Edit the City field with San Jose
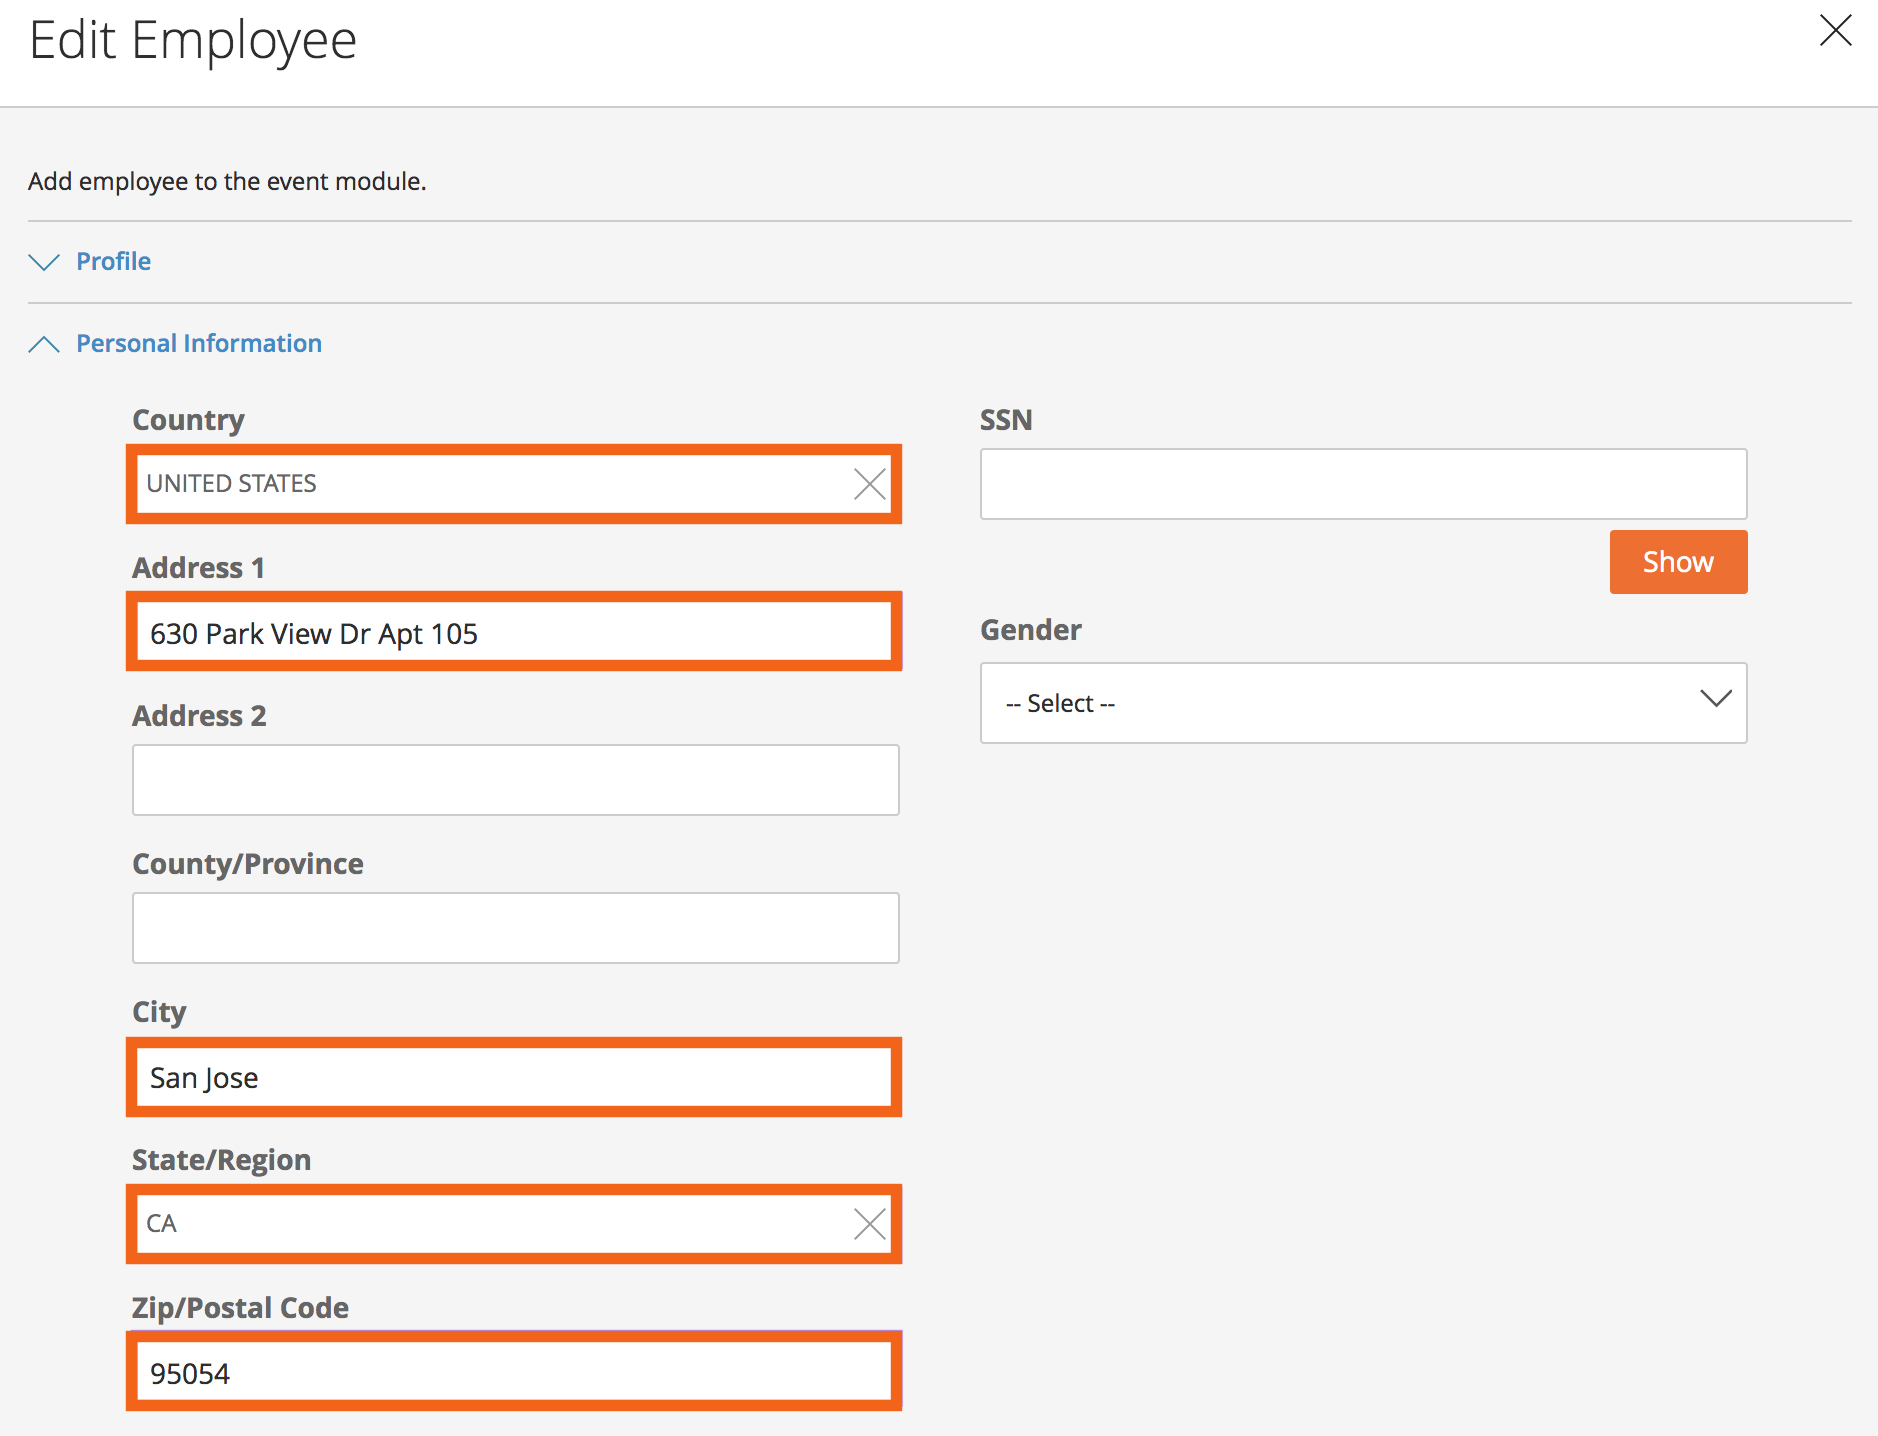This screenshot has height=1436, width=1878. (x=514, y=1077)
